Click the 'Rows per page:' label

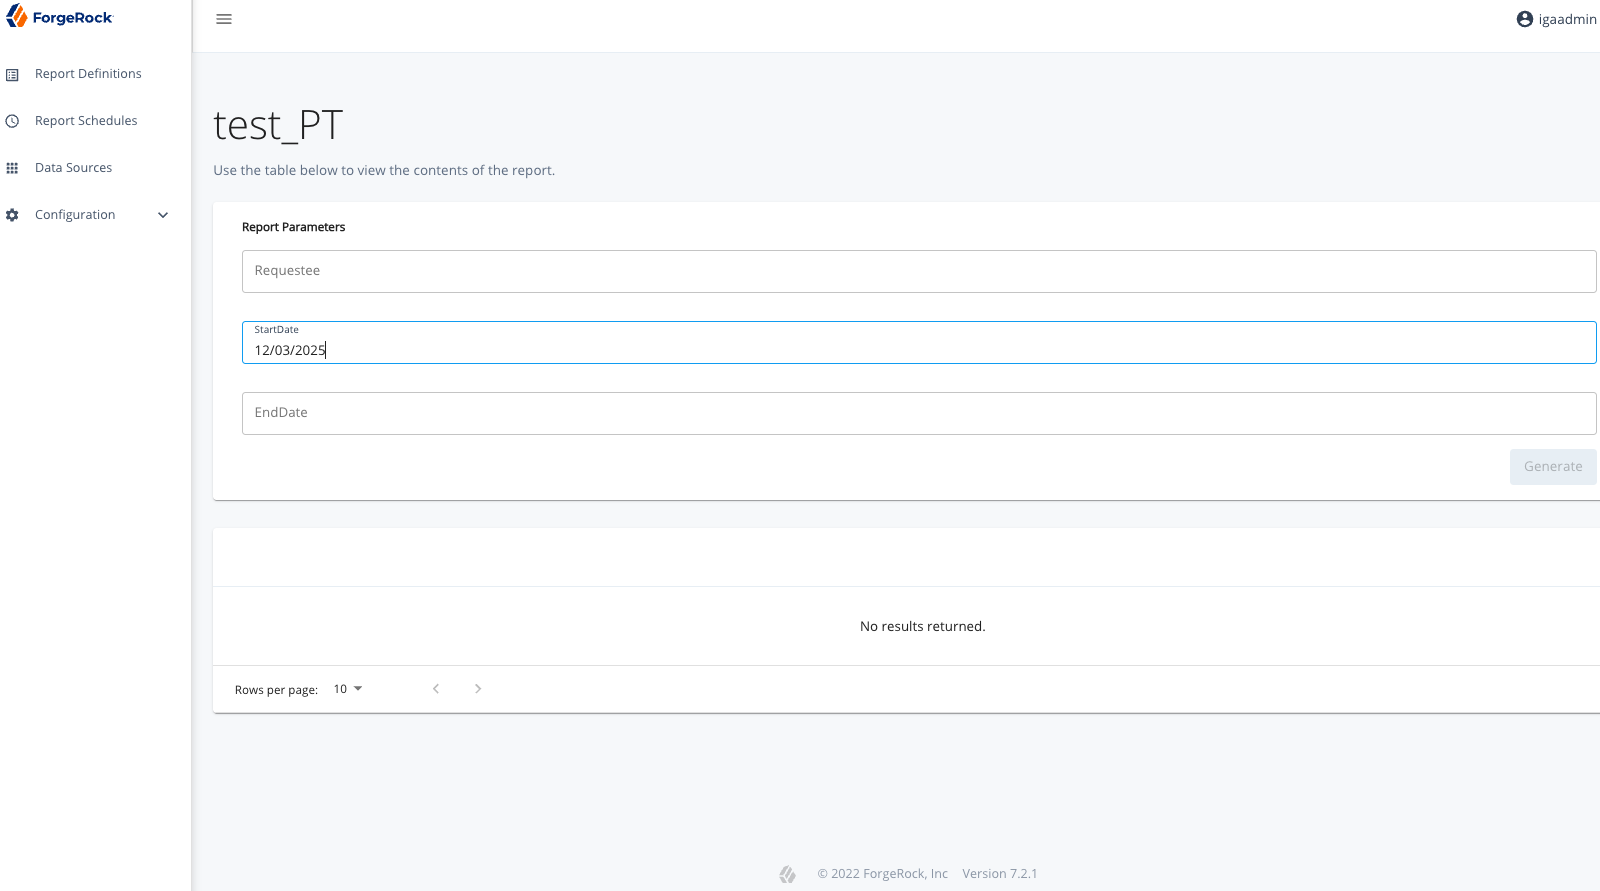276,690
